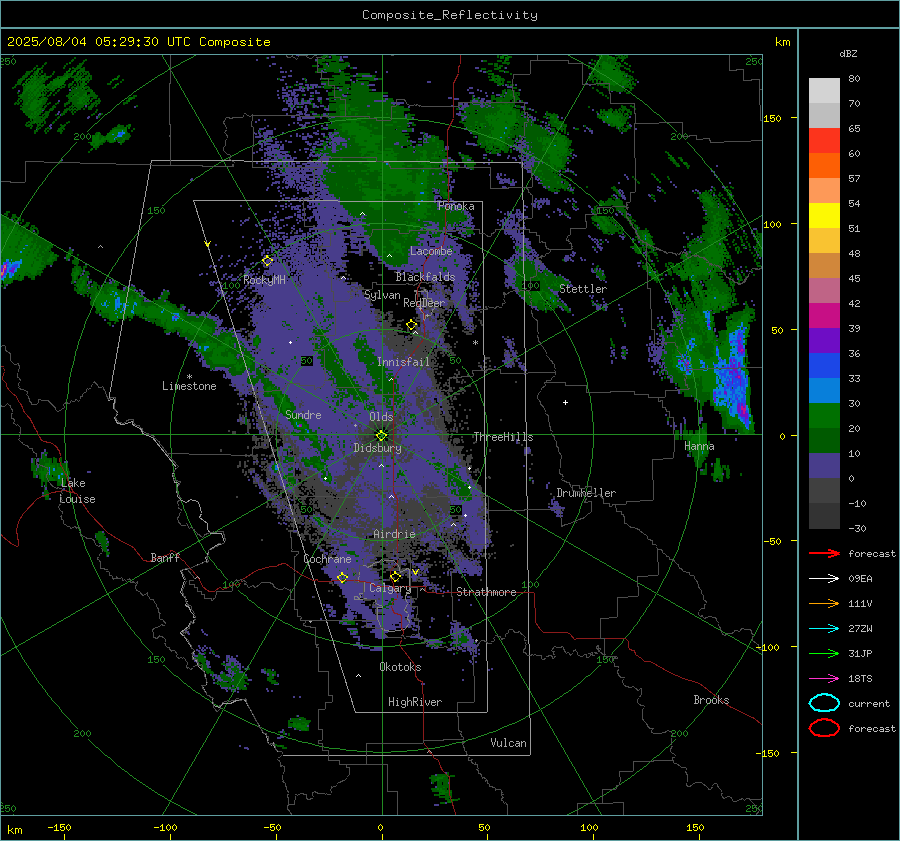
Task: Click the cyan 'current' ellipse legend icon
Action: pos(824,703)
